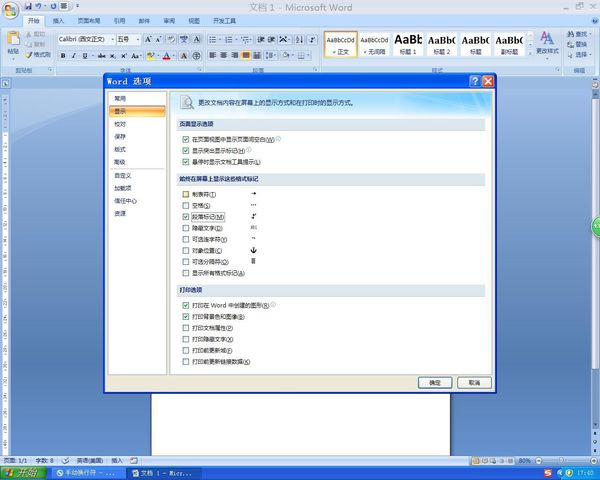Uncheck show white space between pages

pos(186,139)
